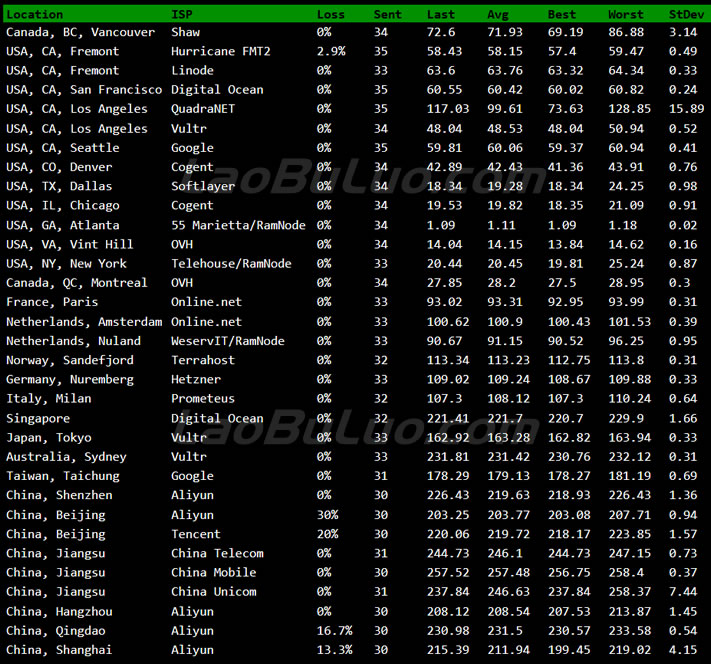
Task: Click the 2.9% loss value
Action: click(331, 51)
